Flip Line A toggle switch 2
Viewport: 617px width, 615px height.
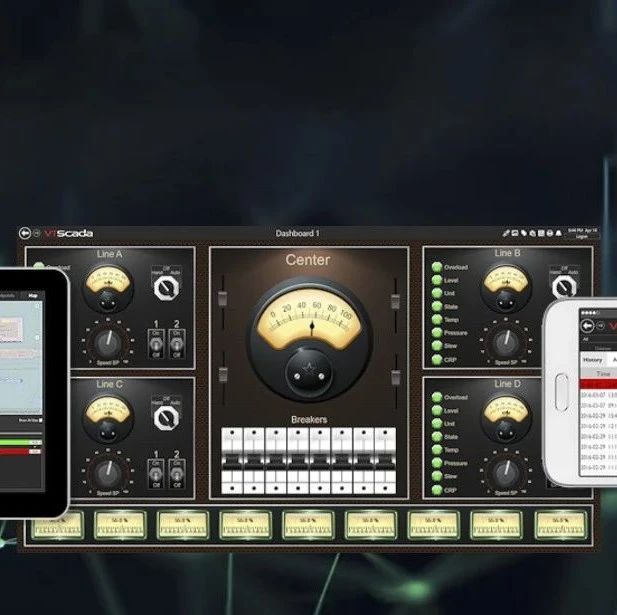pyautogui.click(x=176, y=344)
